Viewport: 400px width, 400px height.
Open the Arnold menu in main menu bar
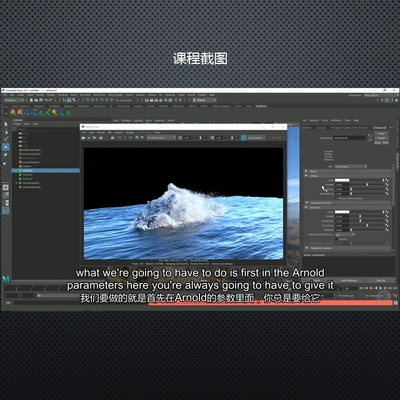pos(191,95)
